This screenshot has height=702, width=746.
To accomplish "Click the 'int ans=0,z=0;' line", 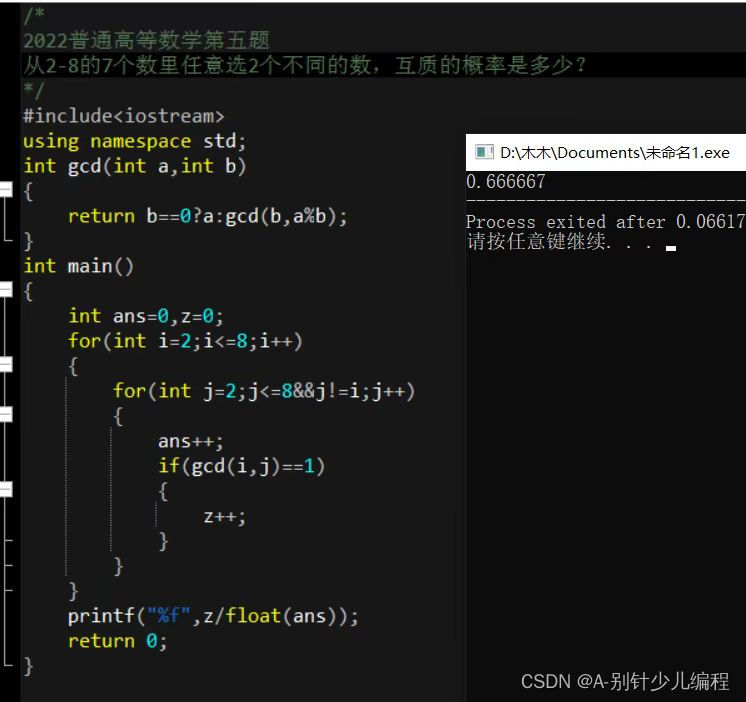I will (x=146, y=316).
